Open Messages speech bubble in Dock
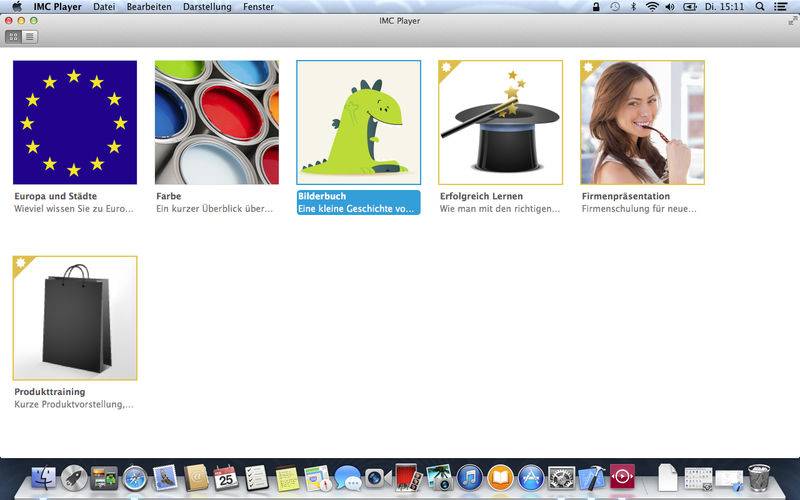The image size is (800, 500). [347, 478]
